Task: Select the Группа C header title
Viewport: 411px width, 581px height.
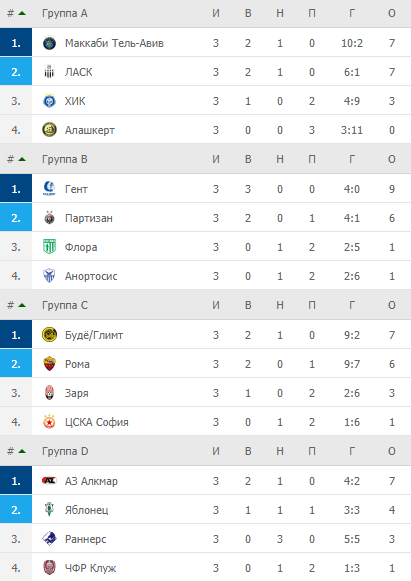Action: (x=65, y=305)
